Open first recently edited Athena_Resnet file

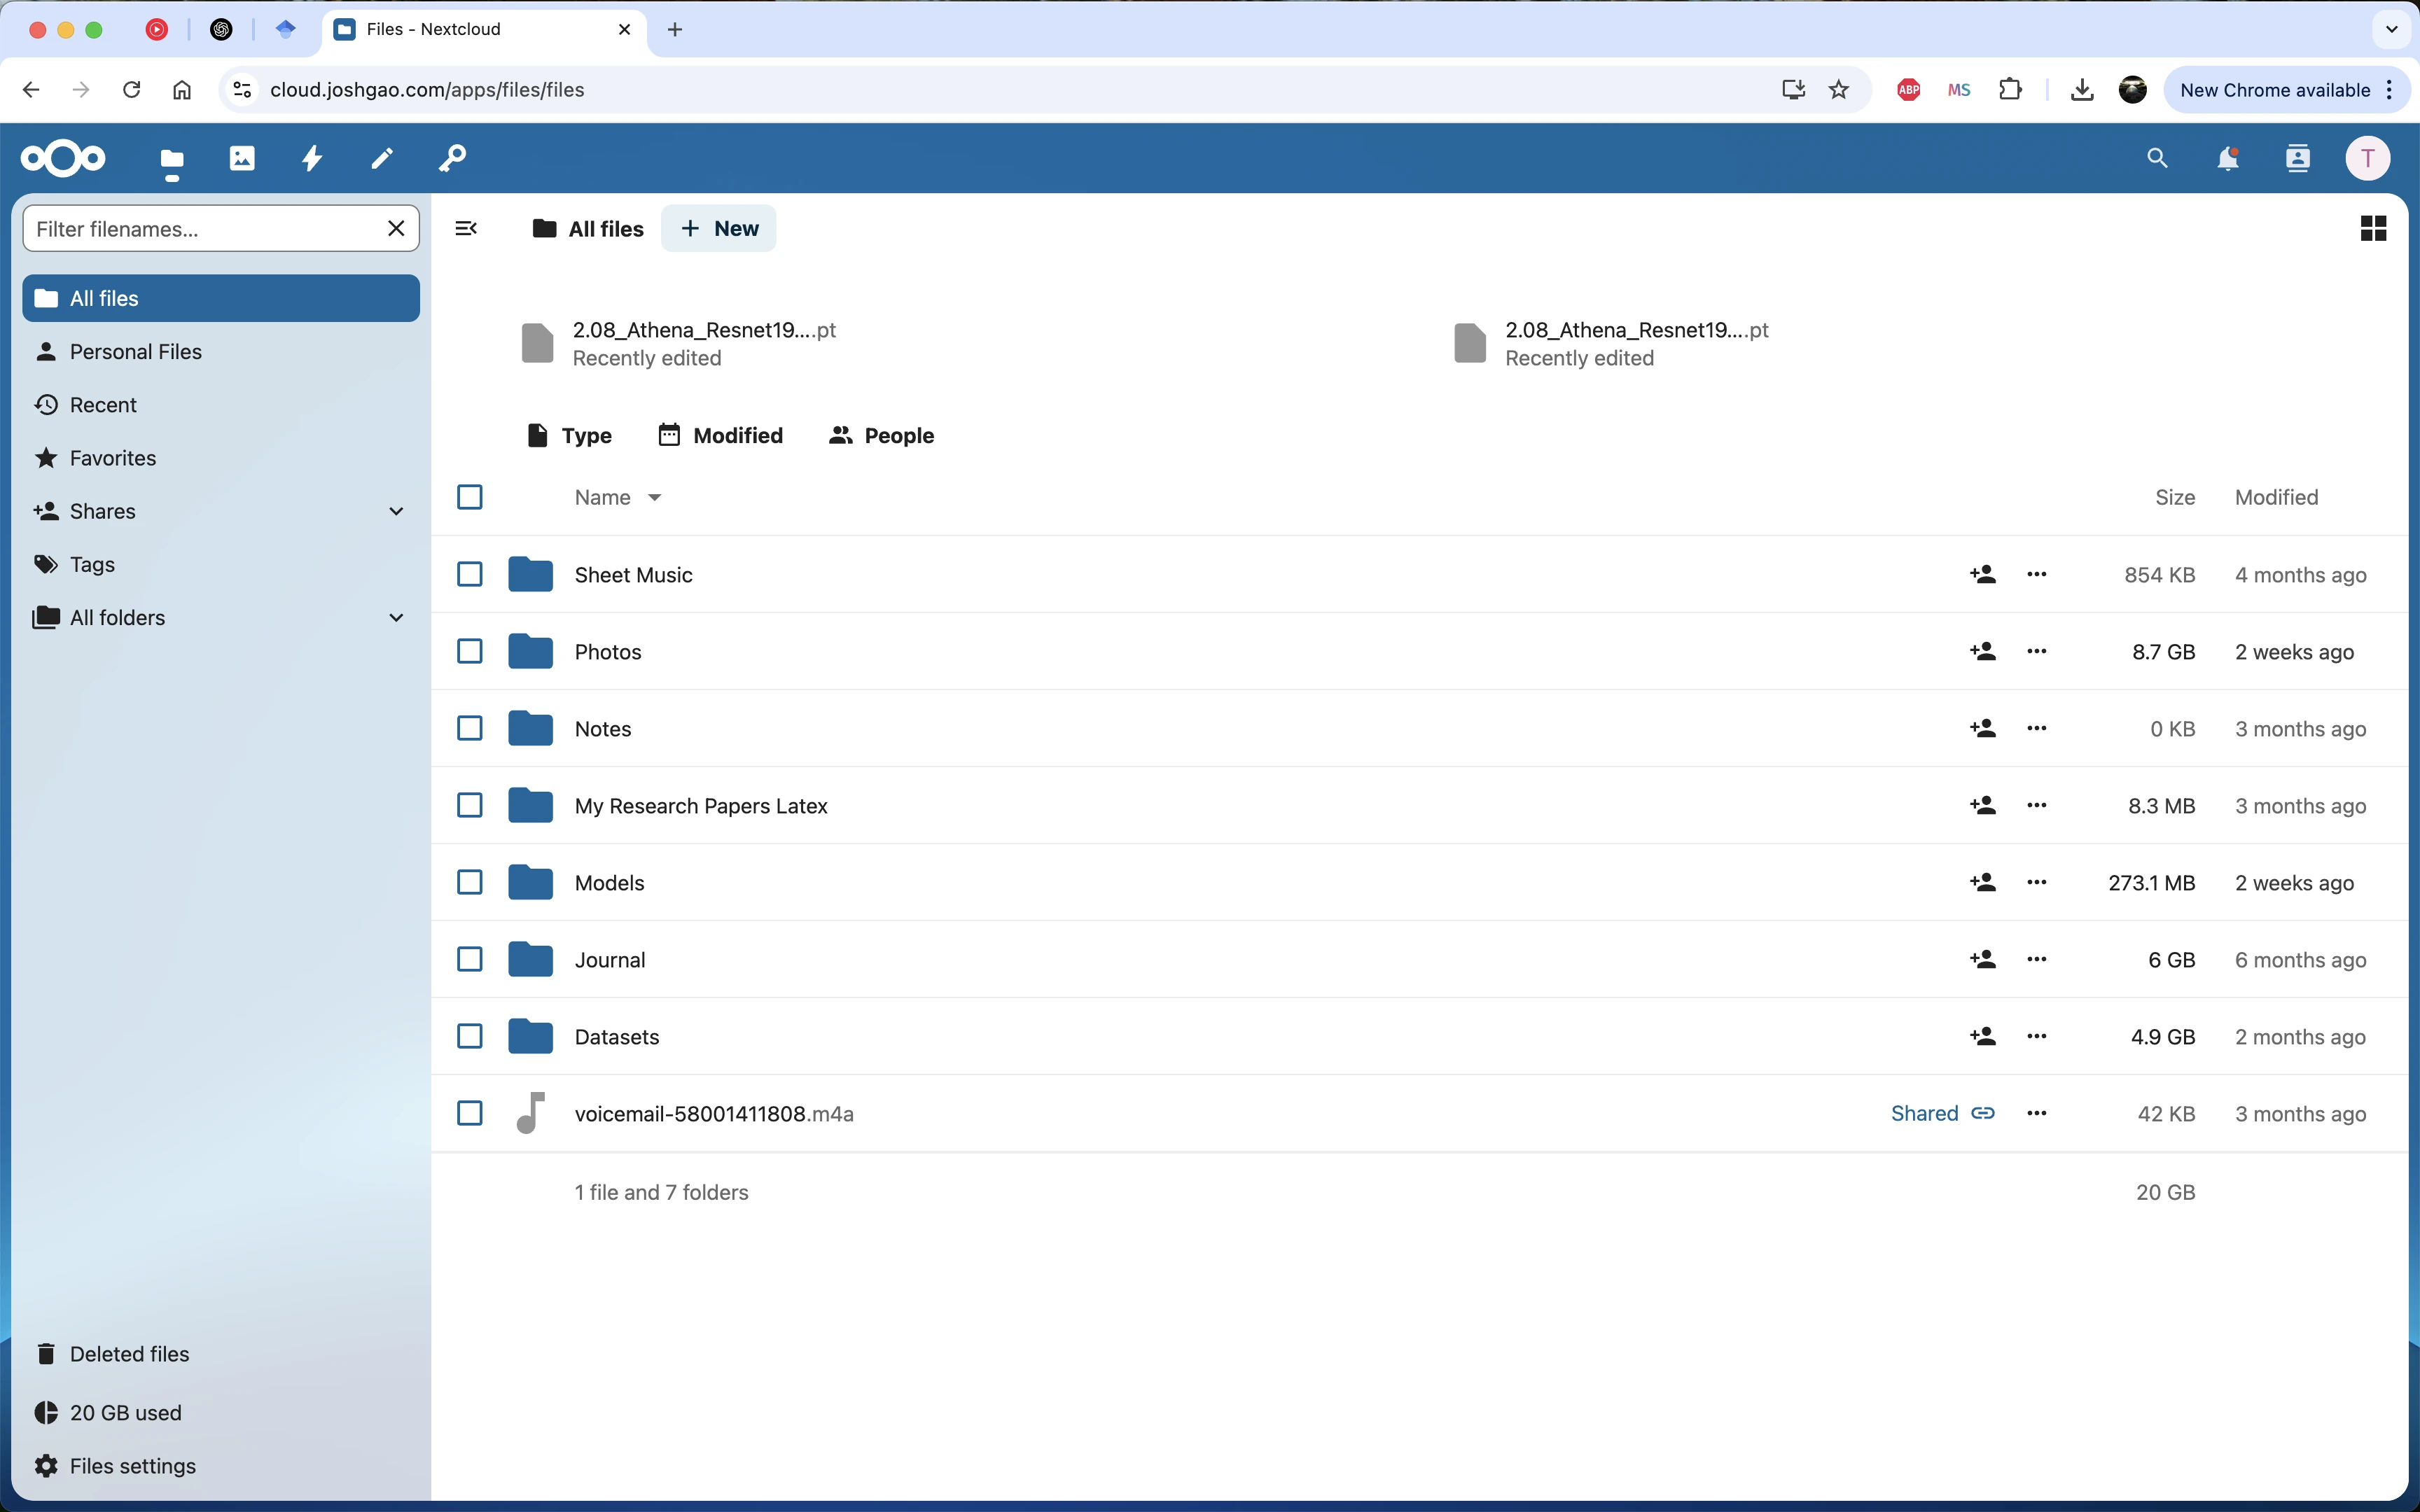point(678,344)
